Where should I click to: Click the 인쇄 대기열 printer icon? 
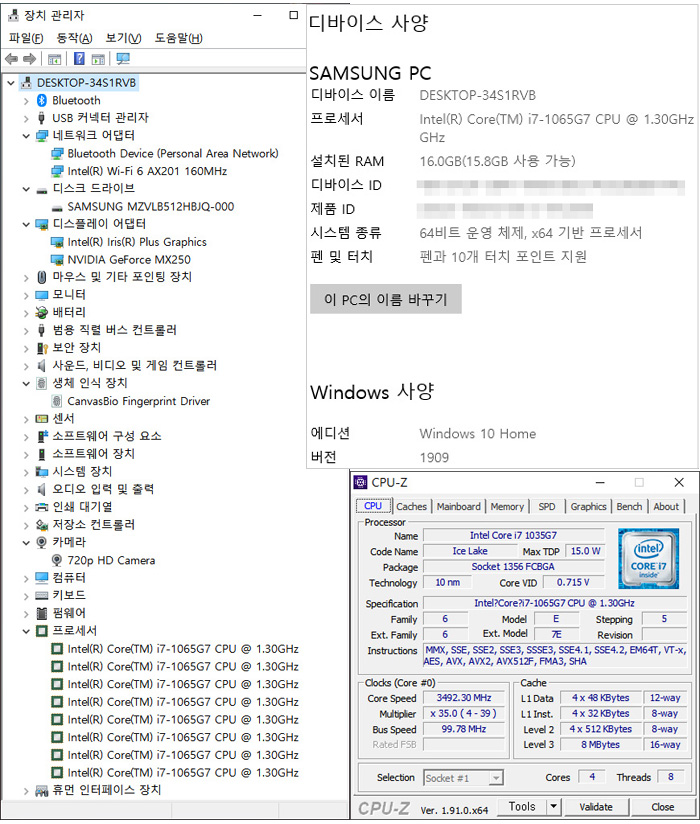click(x=42, y=507)
